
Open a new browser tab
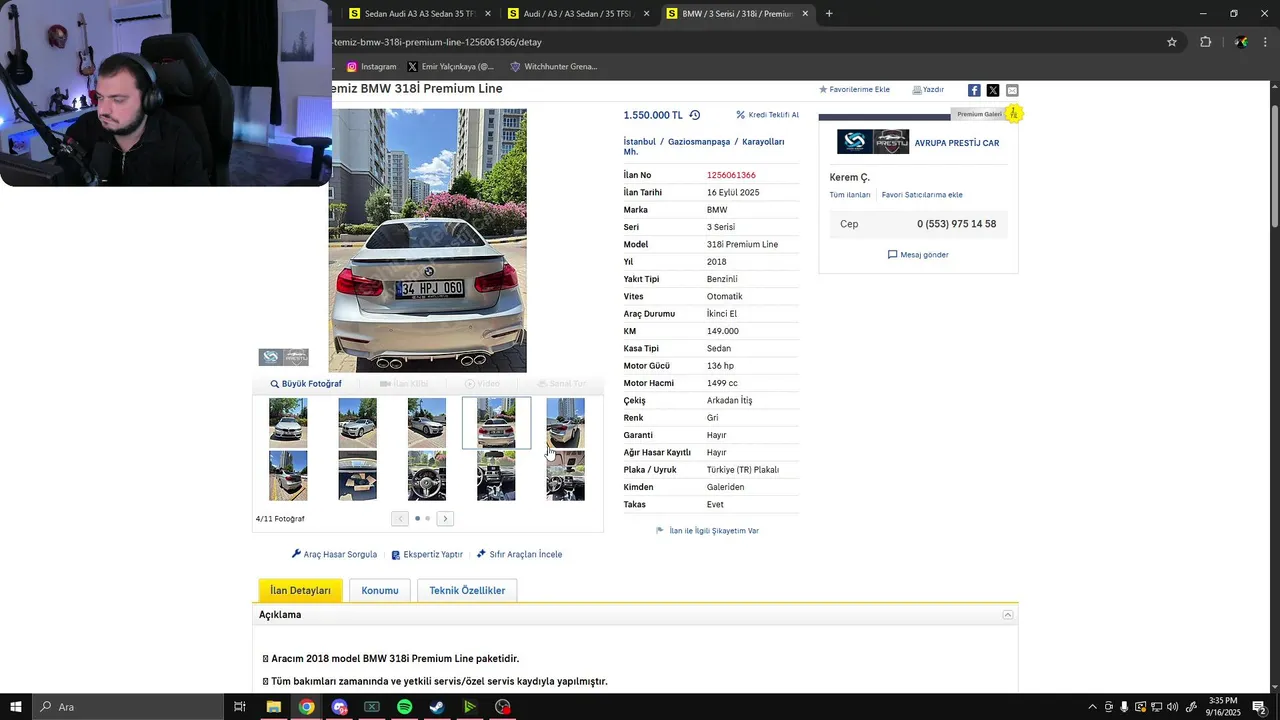[x=829, y=14]
